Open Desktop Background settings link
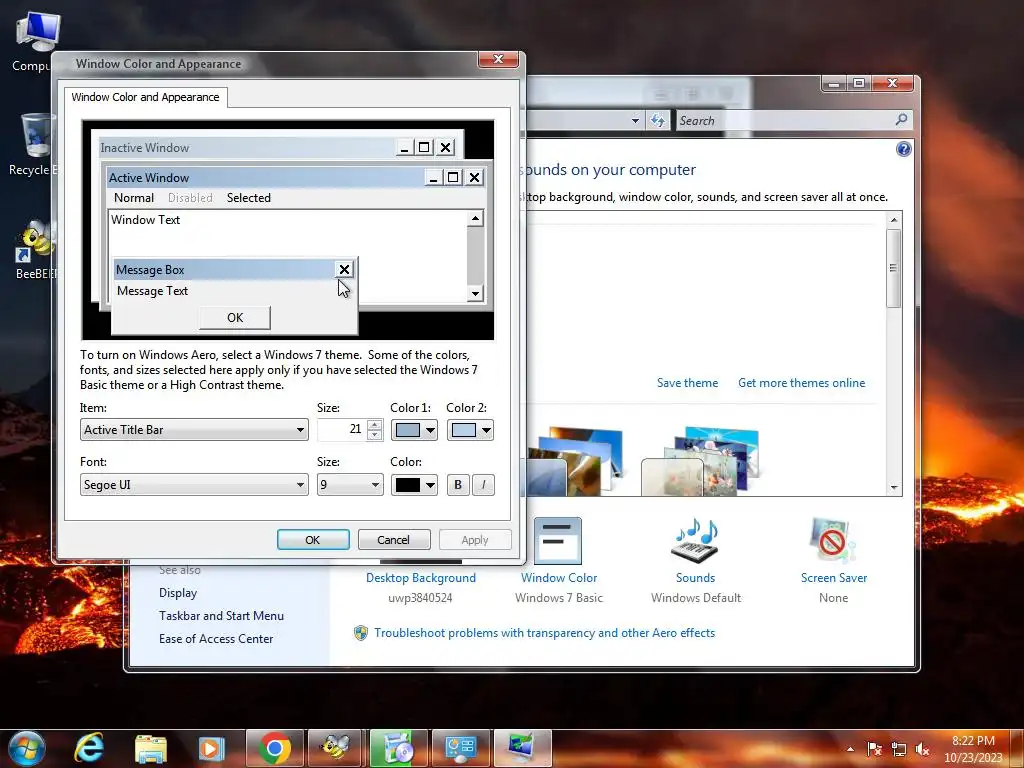The height and width of the screenshot is (768, 1024). 421,578
